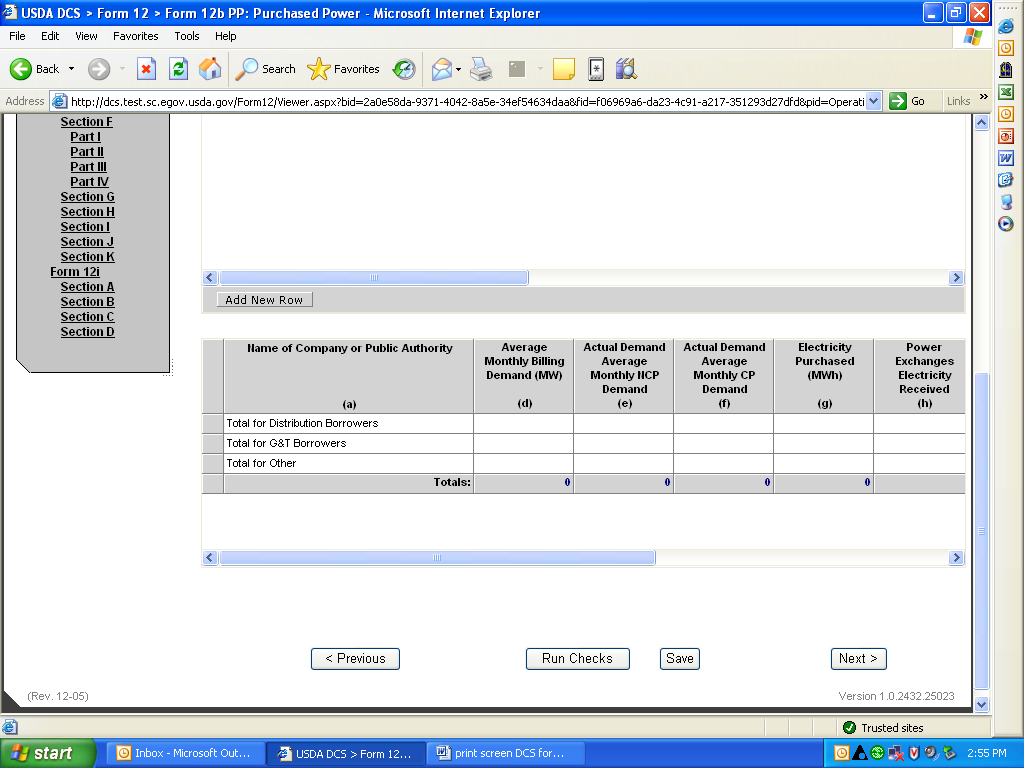1024x768 pixels.
Task: Click the Back navigation arrow icon
Action: click(20, 69)
